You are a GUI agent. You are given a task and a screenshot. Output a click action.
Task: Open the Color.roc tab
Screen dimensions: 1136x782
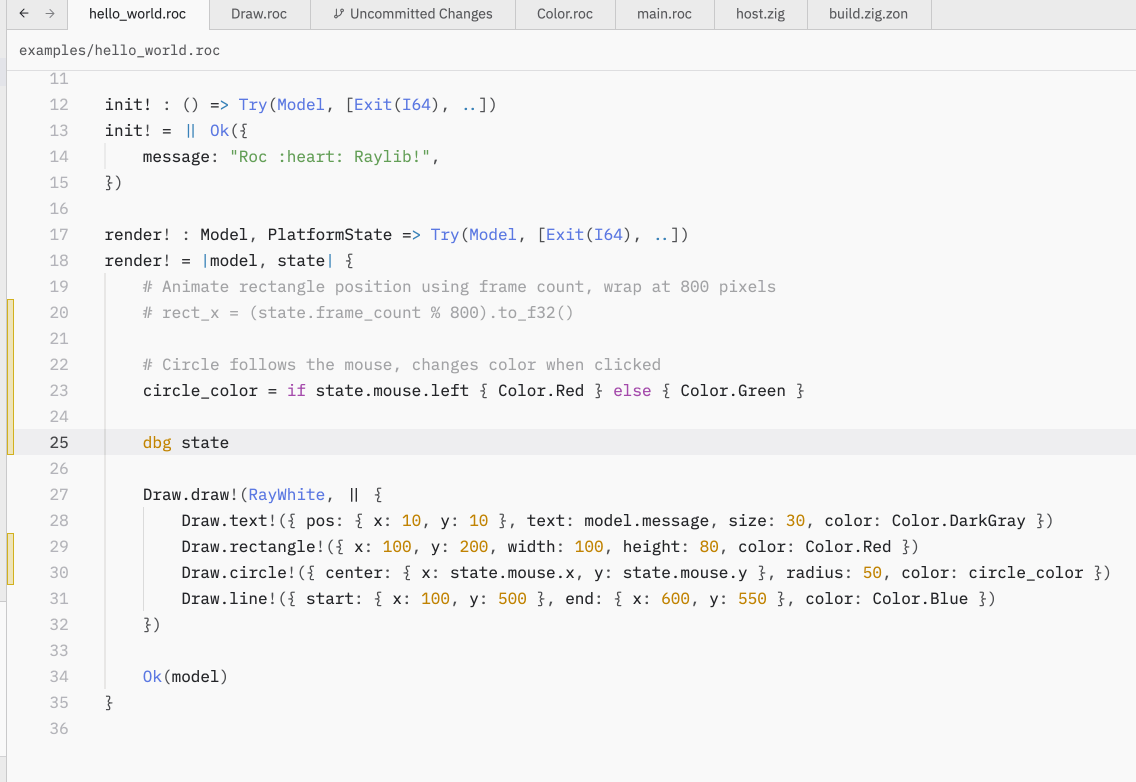tap(564, 14)
